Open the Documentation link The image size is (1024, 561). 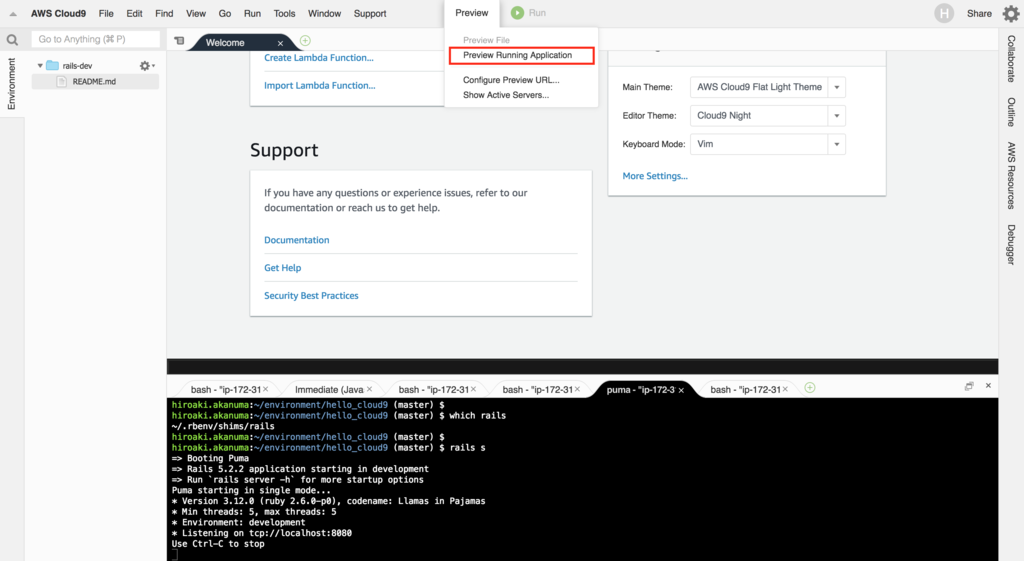coord(296,240)
